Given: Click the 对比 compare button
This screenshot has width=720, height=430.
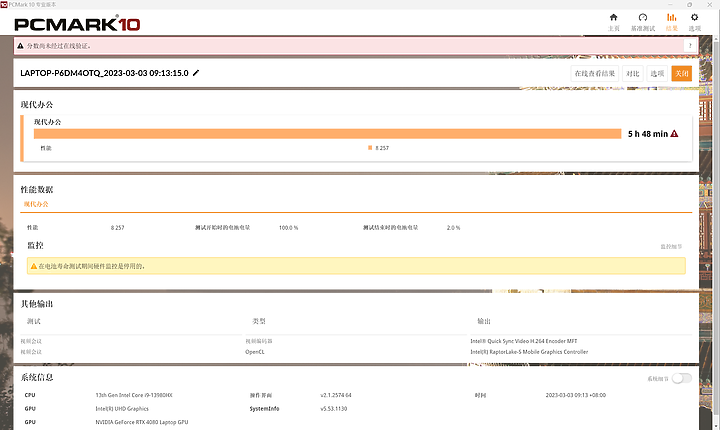Looking at the screenshot, I should (x=633, y=74).
